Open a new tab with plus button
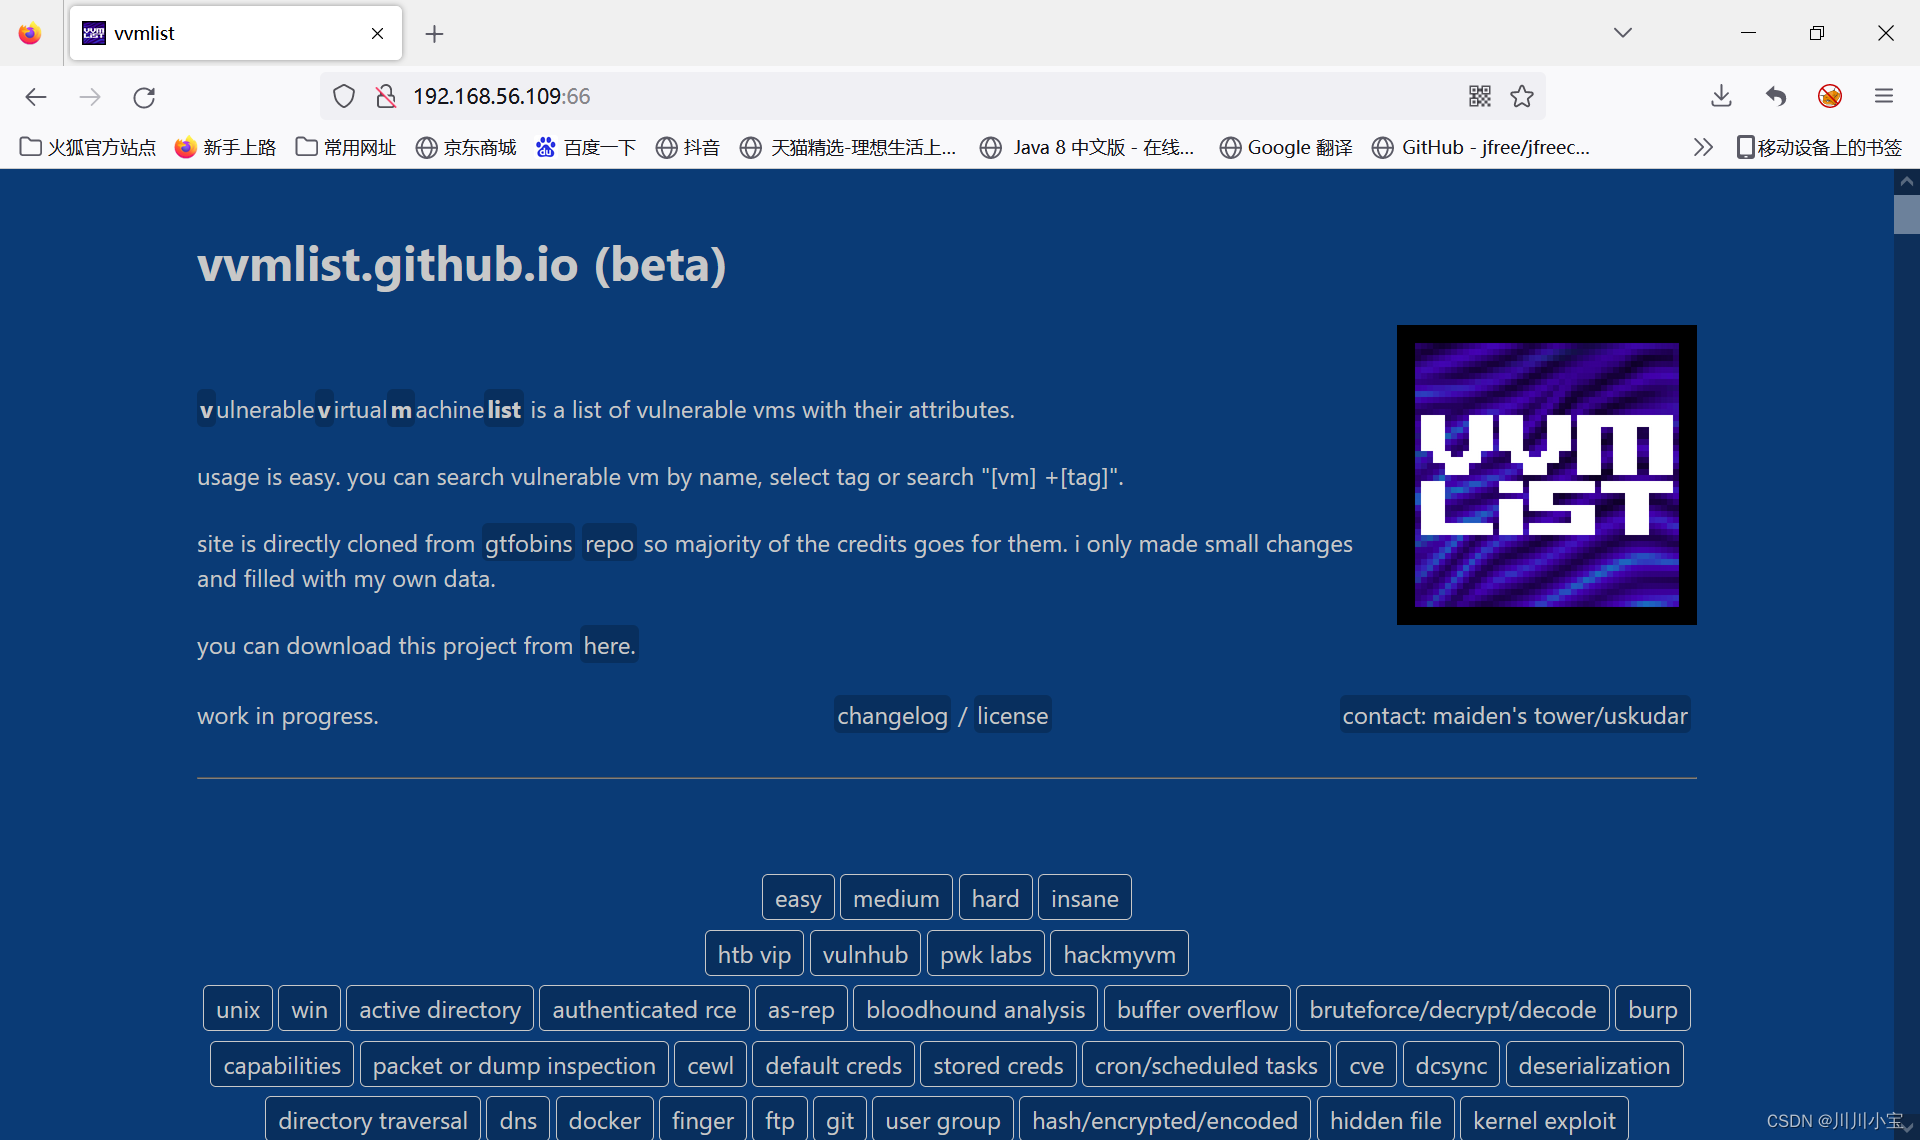 click(434, 34)
